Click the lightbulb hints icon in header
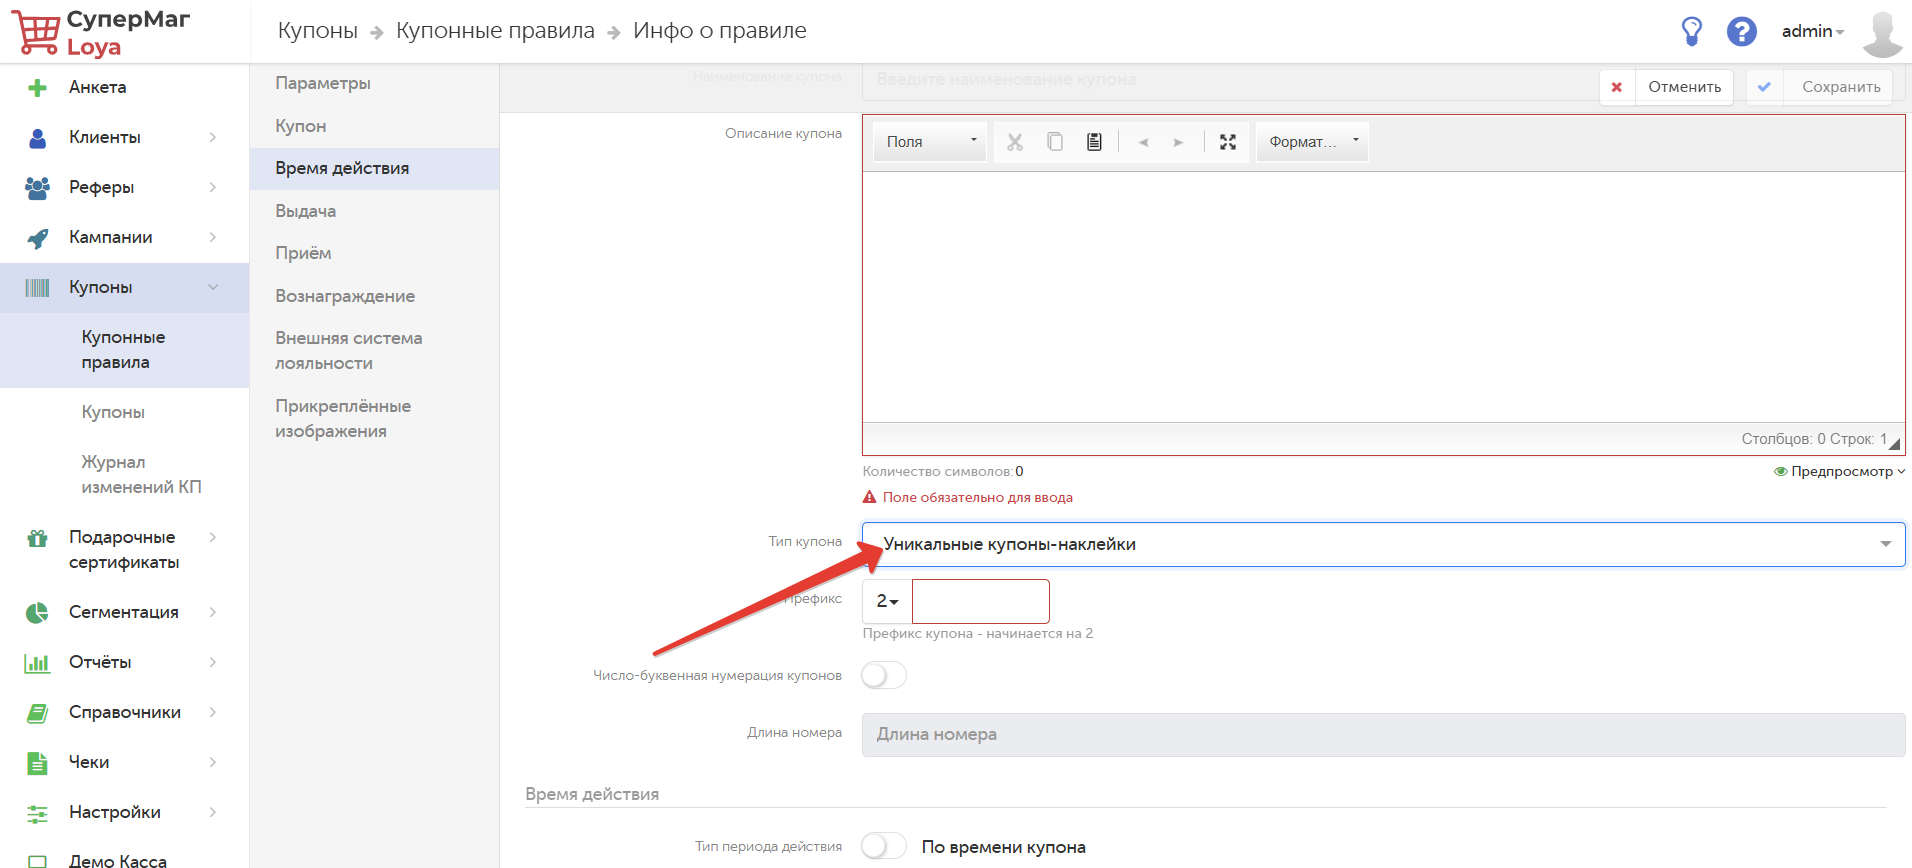 1691,31
